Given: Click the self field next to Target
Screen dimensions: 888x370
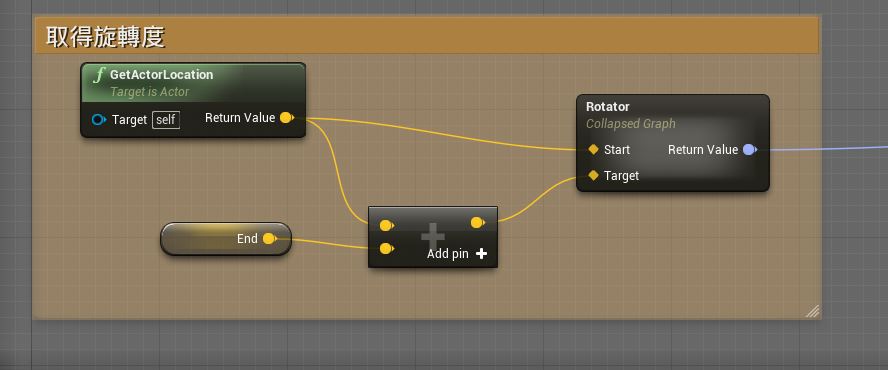Looking at the screenshot, I should pyautogui.click(x=166, y=120).
